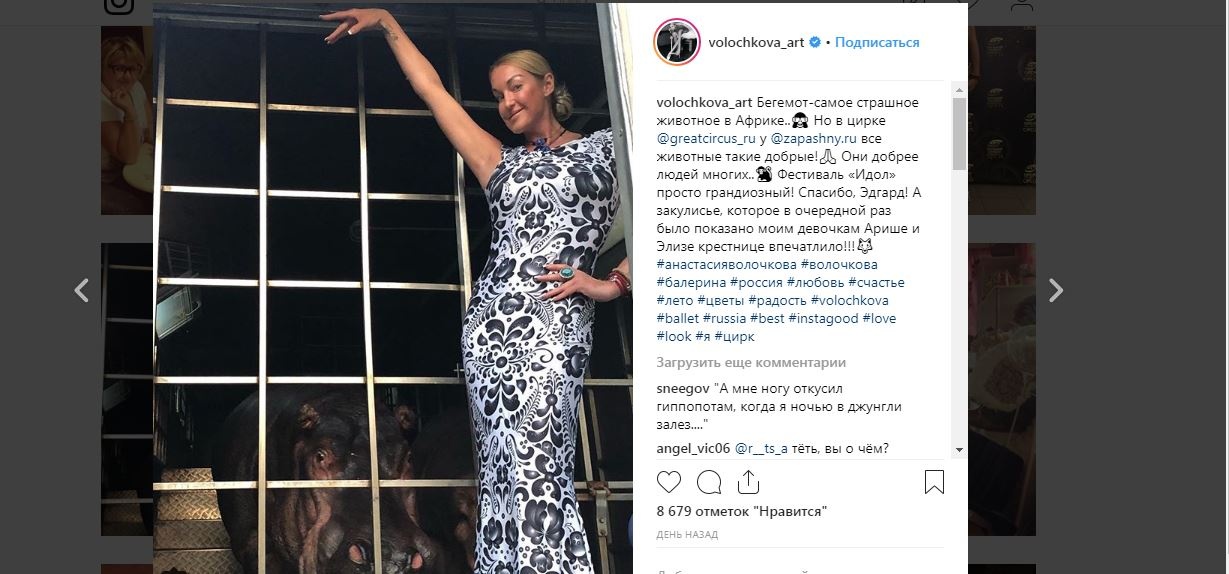Click the verified badge next to volochkova_art

tap(815, 42)
